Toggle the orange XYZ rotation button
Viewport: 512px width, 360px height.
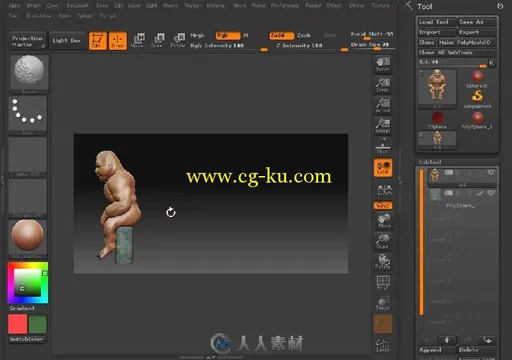coord(383,205)
